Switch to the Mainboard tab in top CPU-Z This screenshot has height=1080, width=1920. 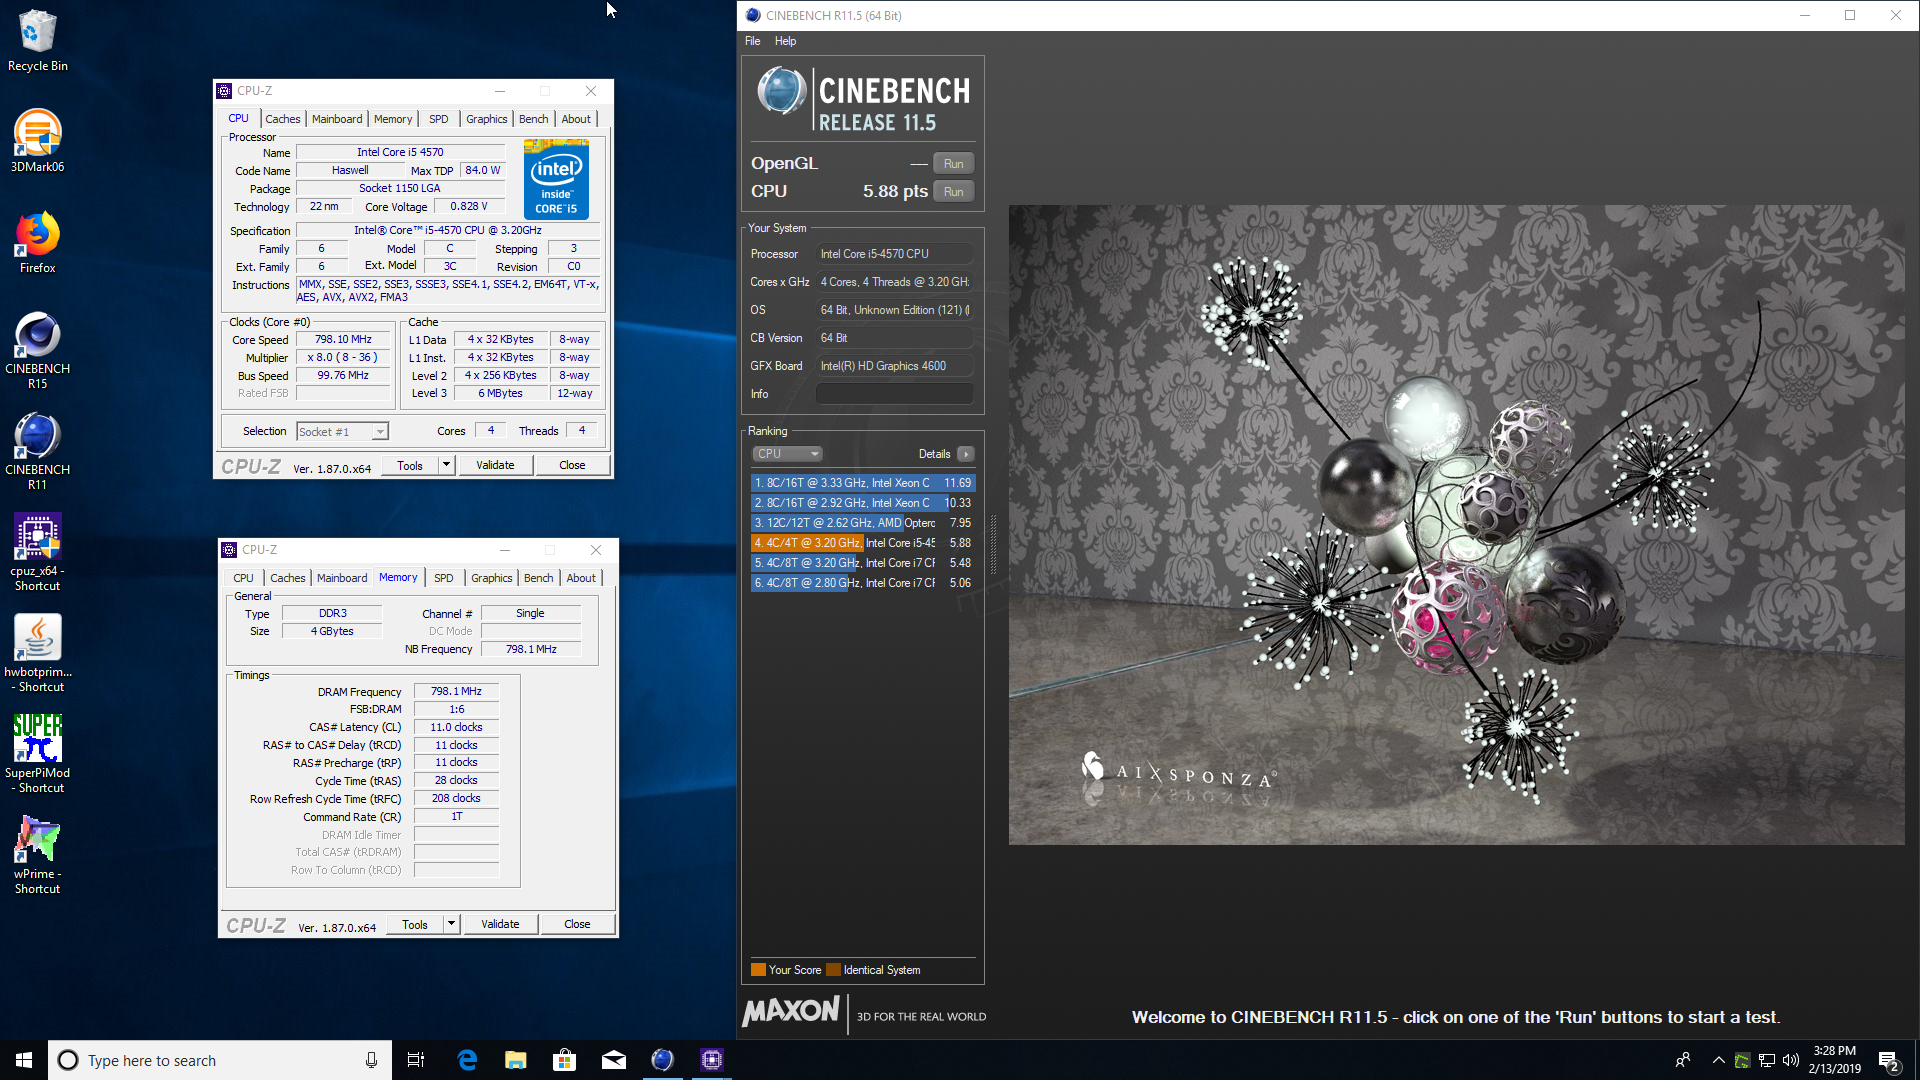point(337,119)
